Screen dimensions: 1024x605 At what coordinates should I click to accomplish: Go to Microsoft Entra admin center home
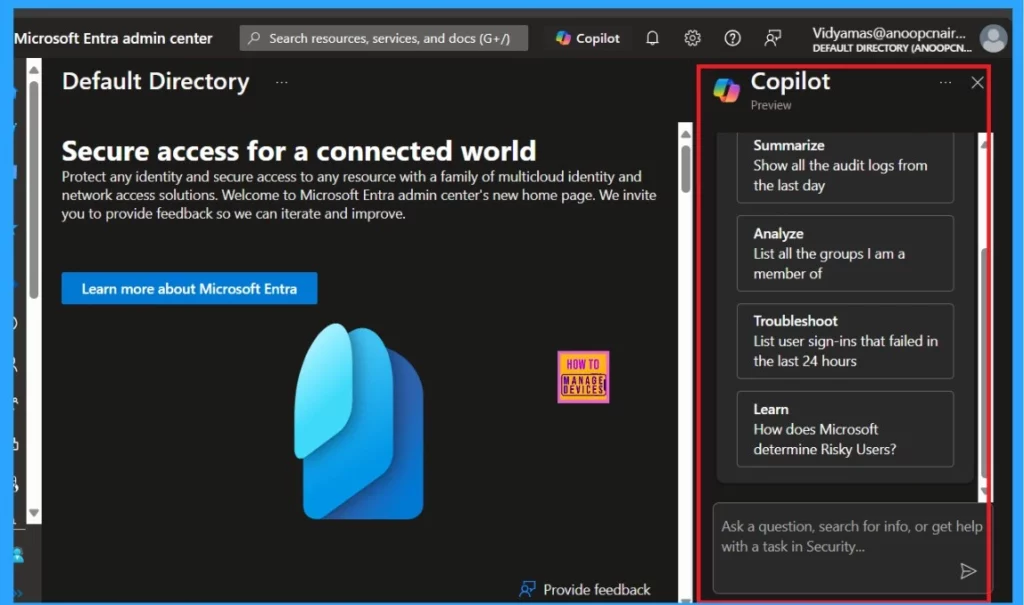tap(113, 39)
